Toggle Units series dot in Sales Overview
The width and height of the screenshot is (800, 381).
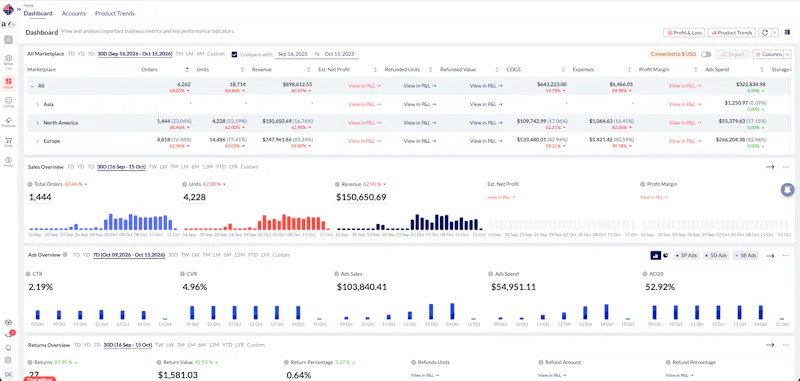pyautogui.click(x=184, y=184)
